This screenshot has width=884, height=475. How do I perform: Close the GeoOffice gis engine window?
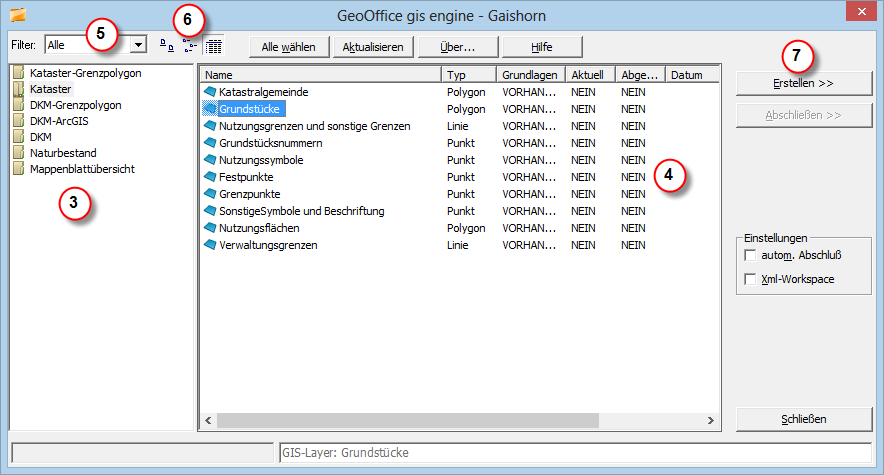tap(861, 11)
